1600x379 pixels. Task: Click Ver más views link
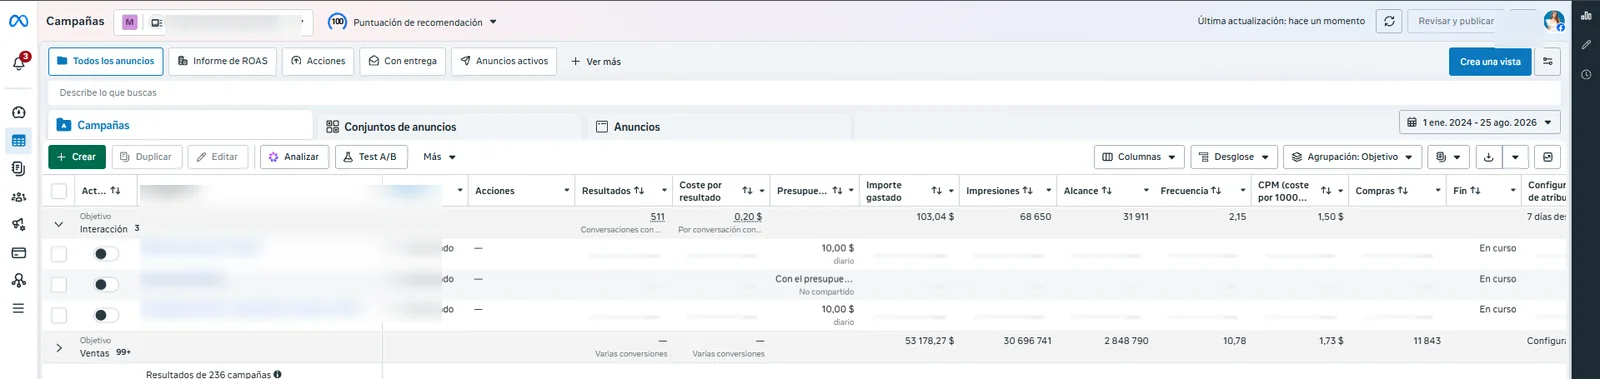coord(596,62)
